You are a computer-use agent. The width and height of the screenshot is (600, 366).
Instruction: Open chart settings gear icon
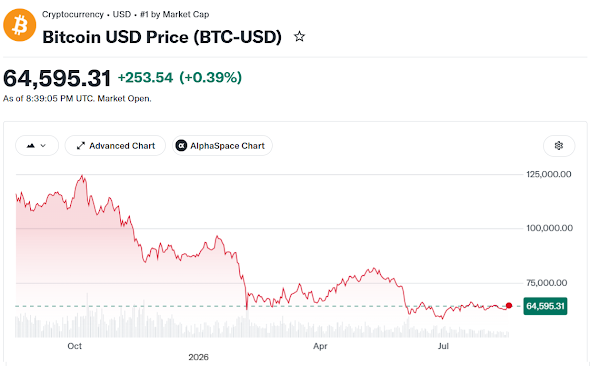[559, 145]
